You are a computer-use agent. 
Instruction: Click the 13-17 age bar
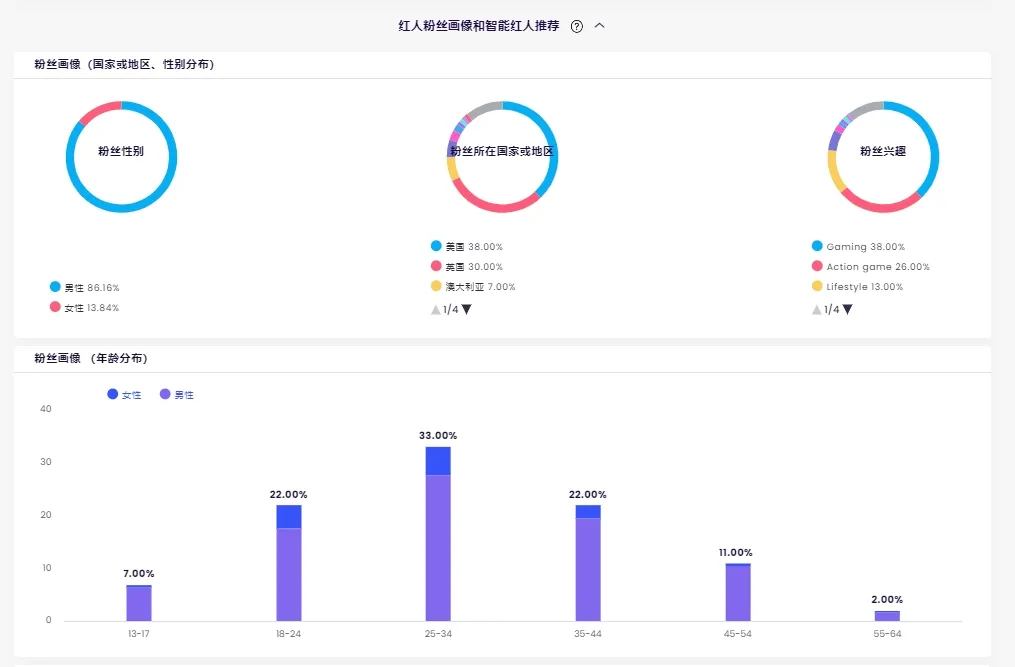click(x=139, y=603)
